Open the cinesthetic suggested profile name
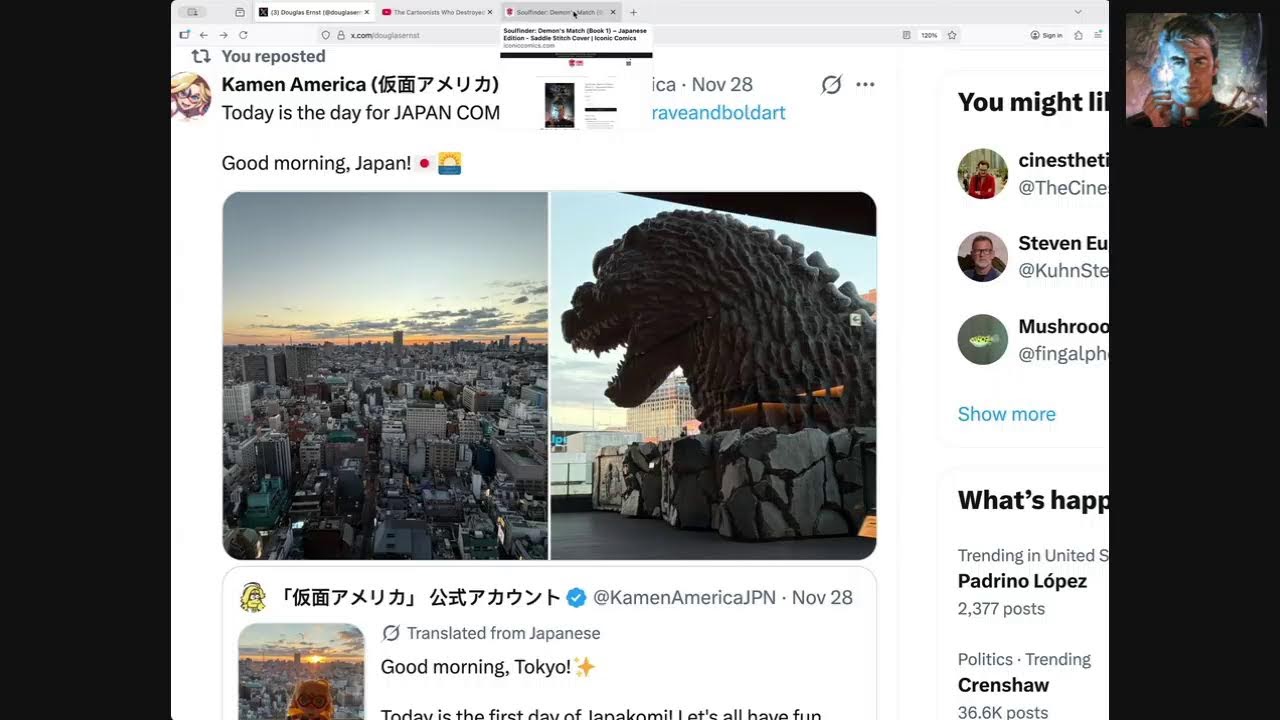1280x720 pixels. (1063, 160)
